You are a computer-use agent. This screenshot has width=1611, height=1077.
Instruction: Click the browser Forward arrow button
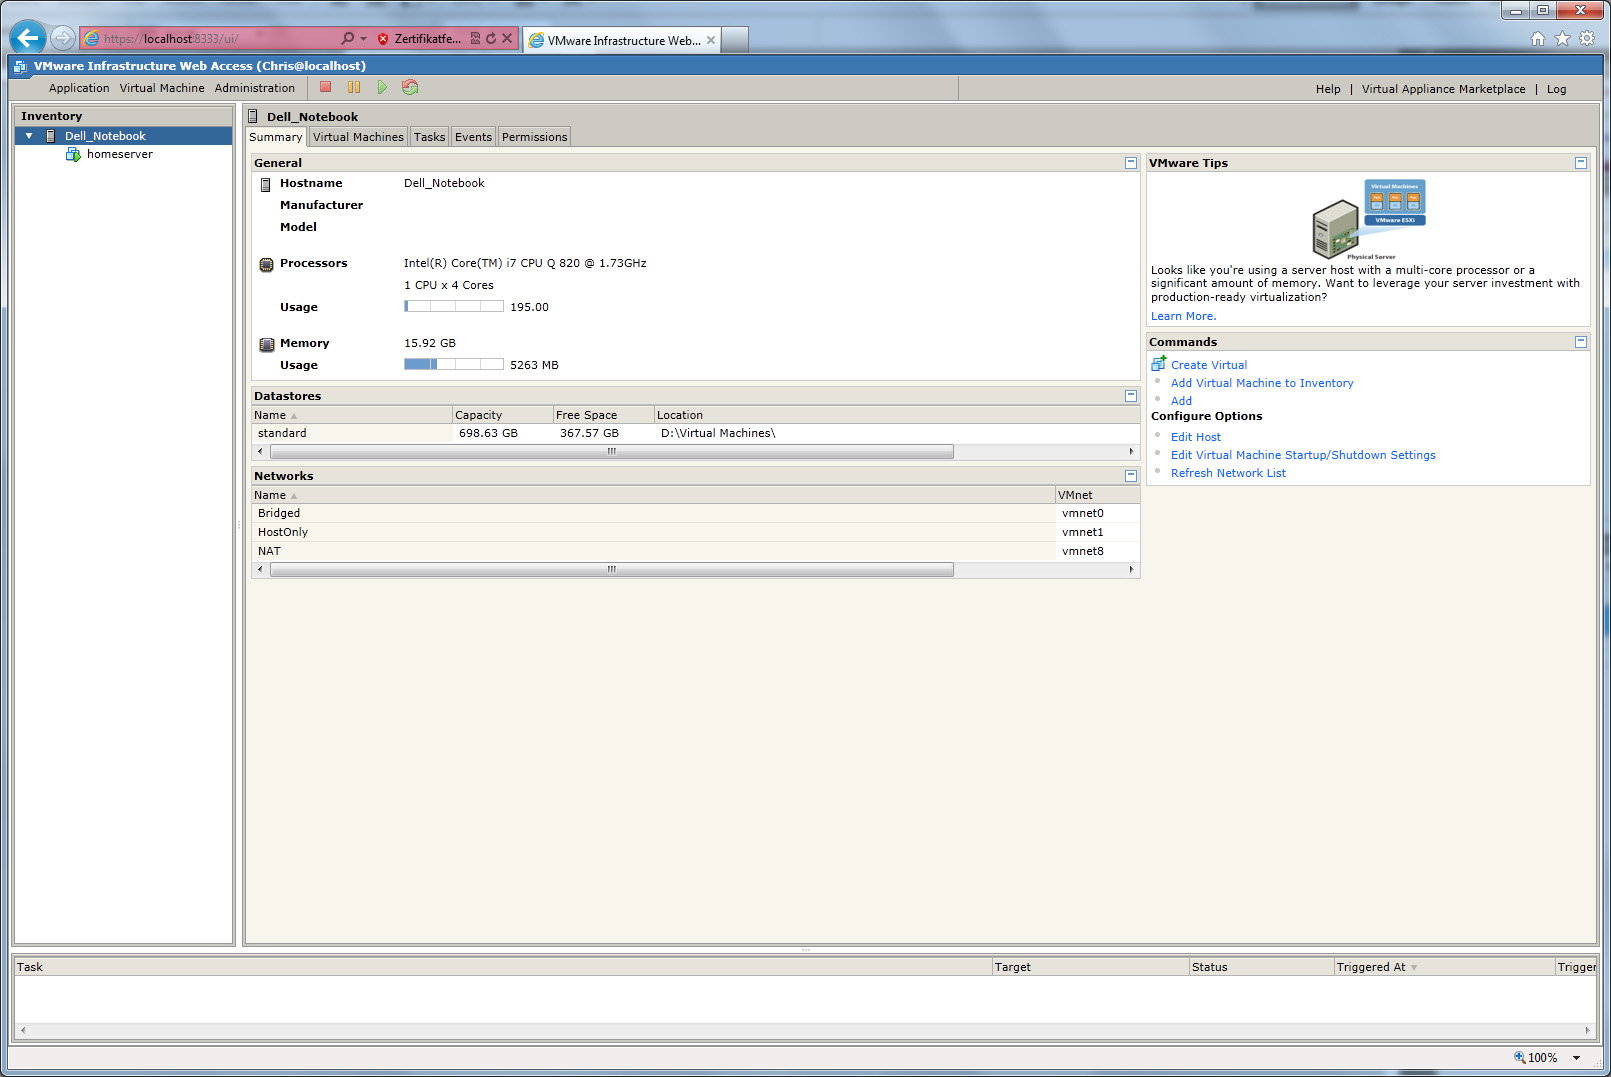tap(63, 38)
